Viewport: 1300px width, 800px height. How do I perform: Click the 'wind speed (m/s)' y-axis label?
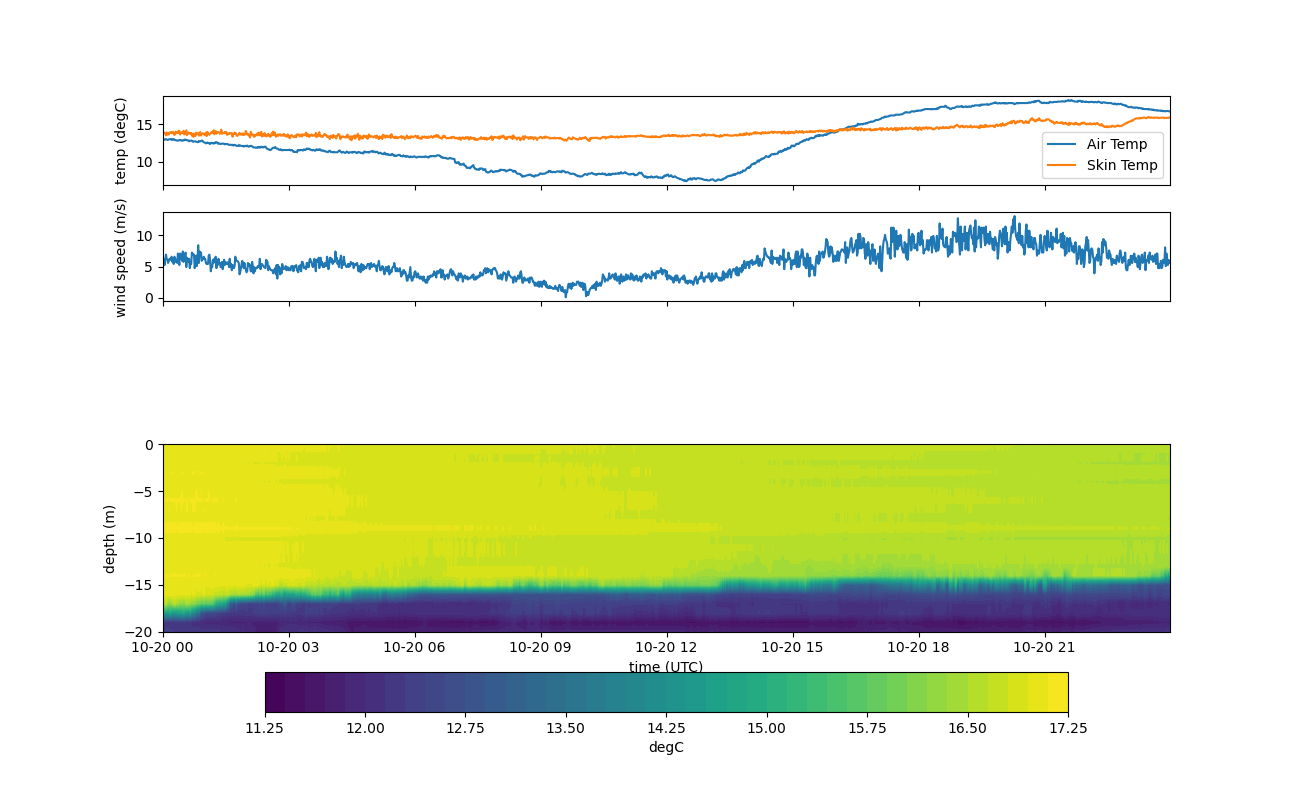coord(121,257)
